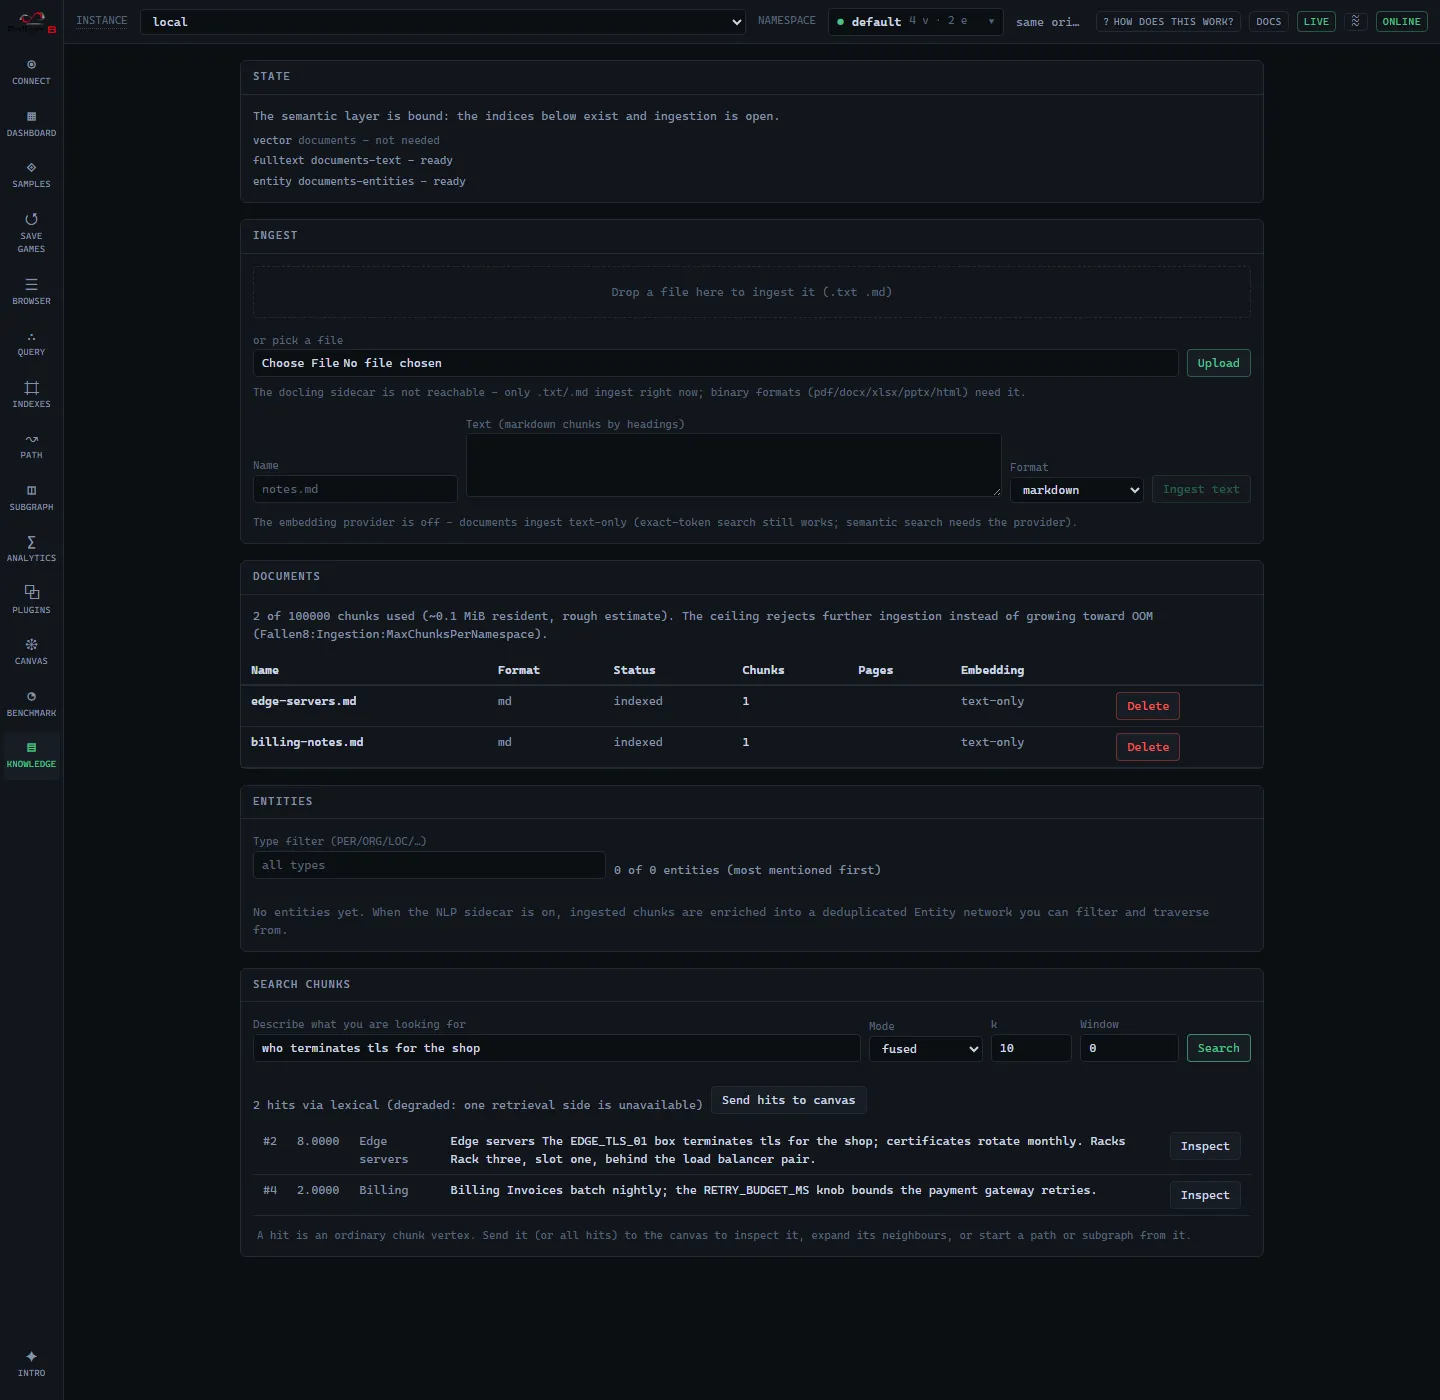Click the Search button
The height and width of the screenshot is (1400, 1440).
[x=1218, y=1048]
